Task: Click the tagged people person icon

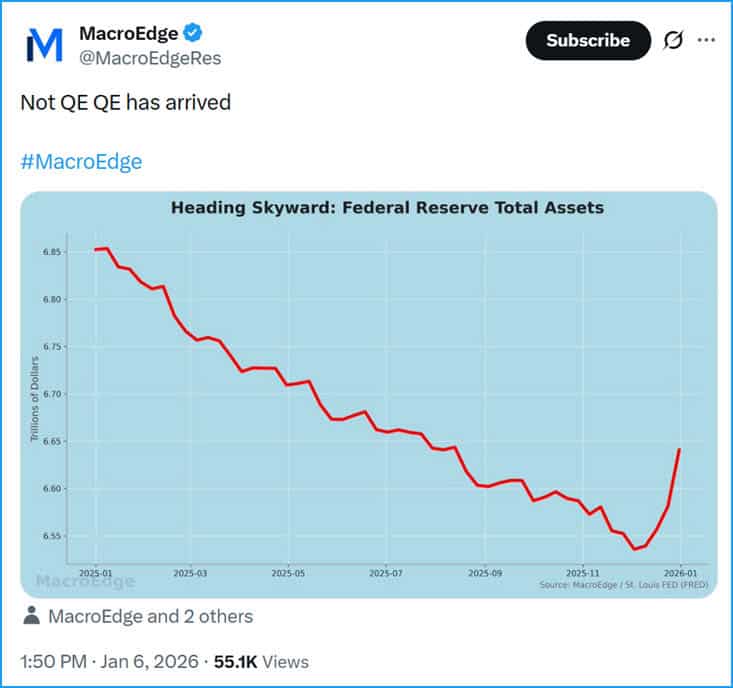Action: tap(32, 616)
